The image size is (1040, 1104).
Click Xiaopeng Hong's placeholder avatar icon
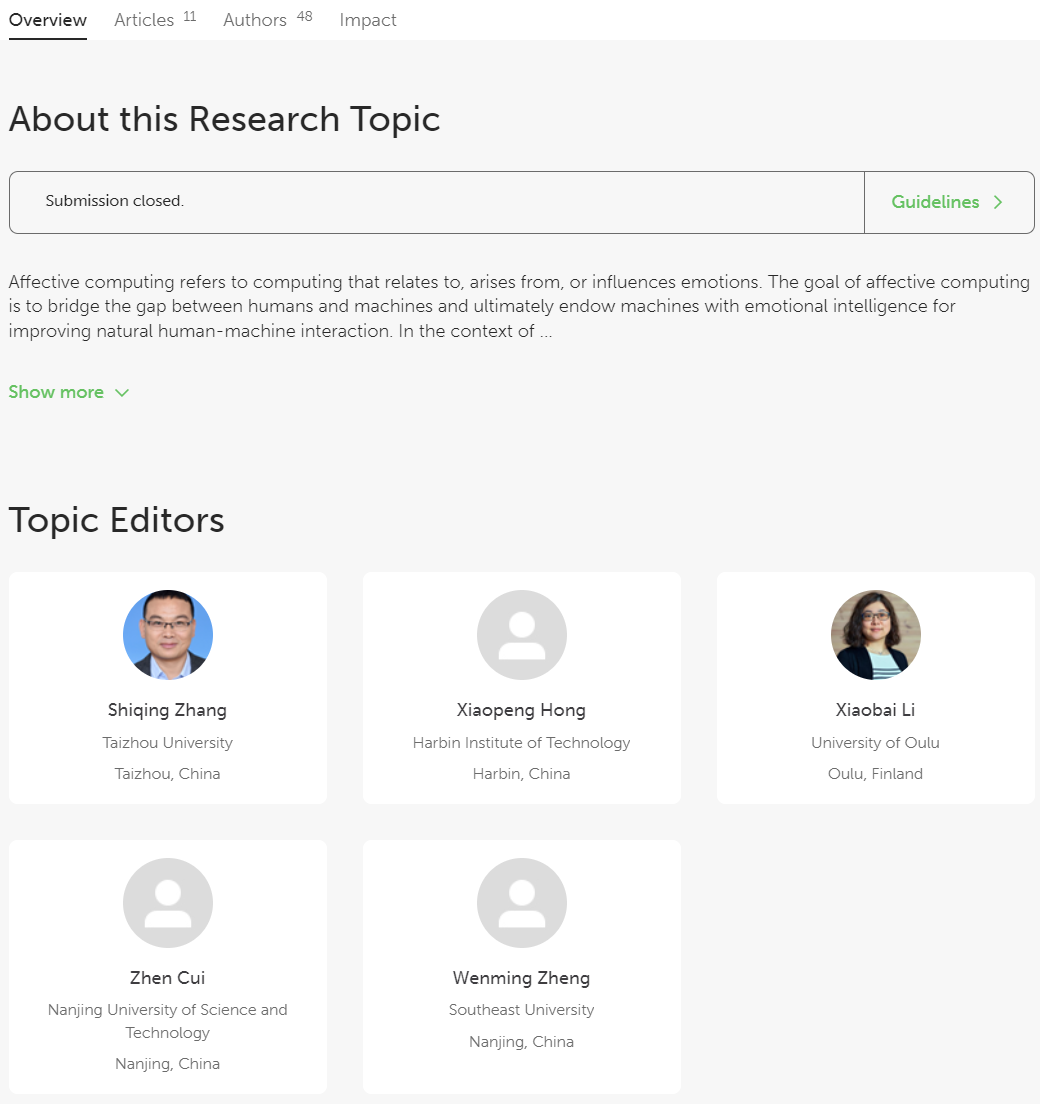(x=521, y=635)
